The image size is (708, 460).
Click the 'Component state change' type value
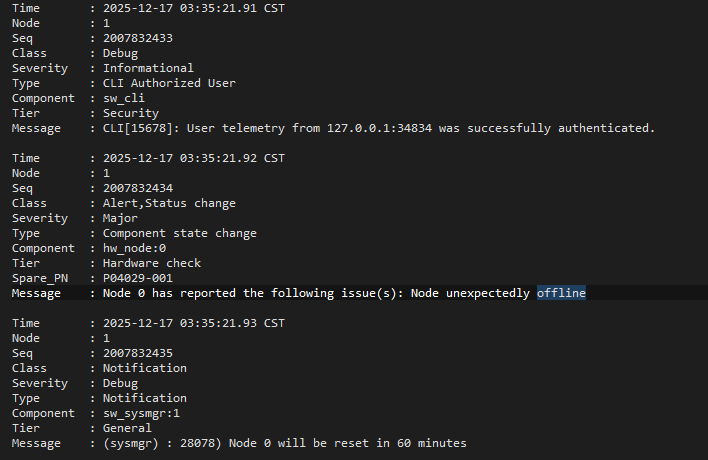pos(180,233)
